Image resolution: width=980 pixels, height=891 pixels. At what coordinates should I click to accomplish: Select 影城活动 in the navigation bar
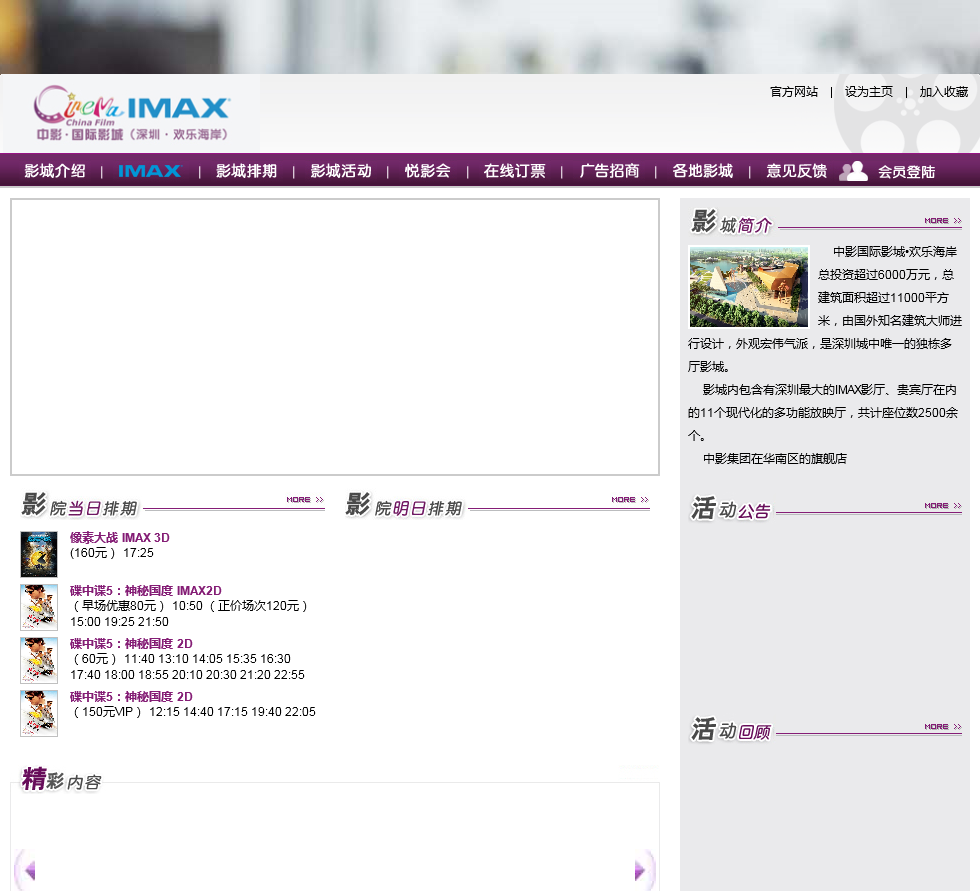[341, 171]
